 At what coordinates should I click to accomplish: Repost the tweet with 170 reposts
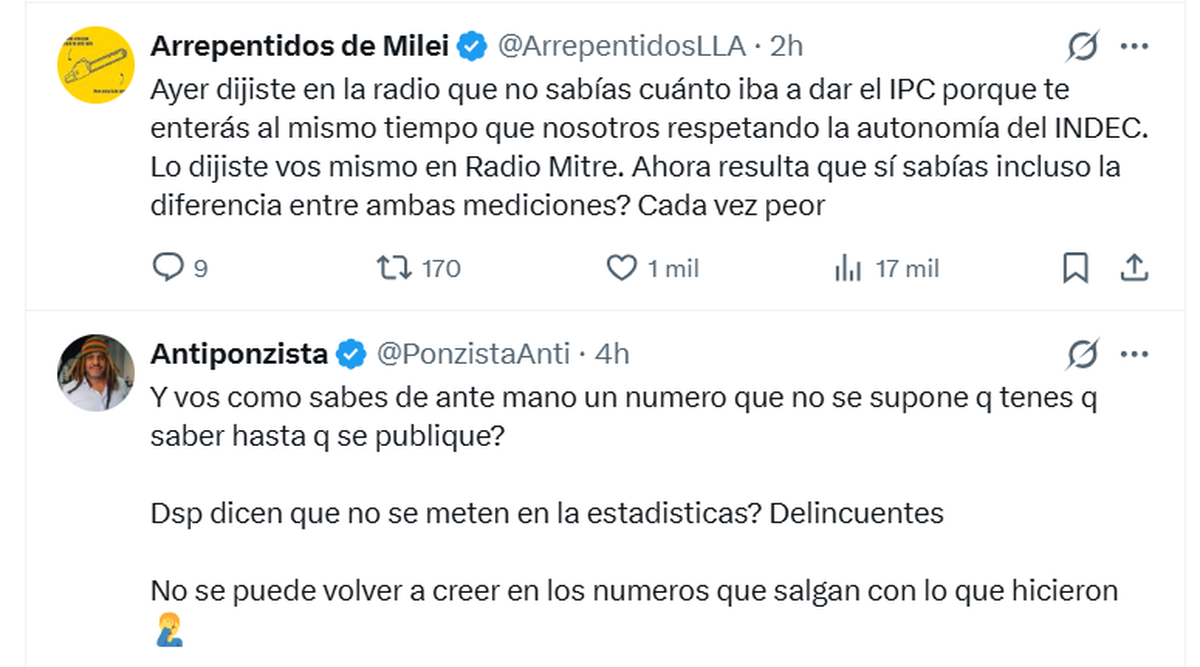click(x=388, y=268)
